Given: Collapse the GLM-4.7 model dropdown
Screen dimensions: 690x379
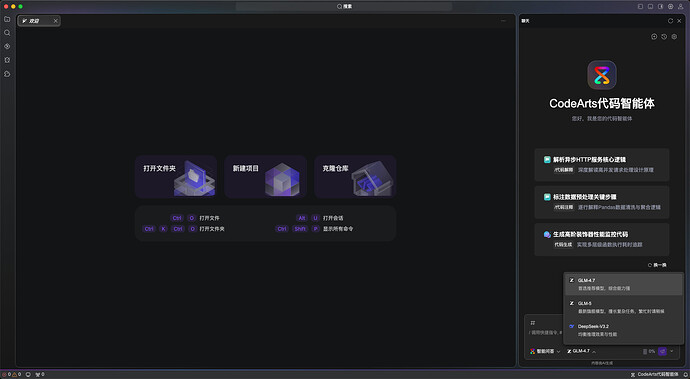Looking at the screenshot, I should [581, 351].
